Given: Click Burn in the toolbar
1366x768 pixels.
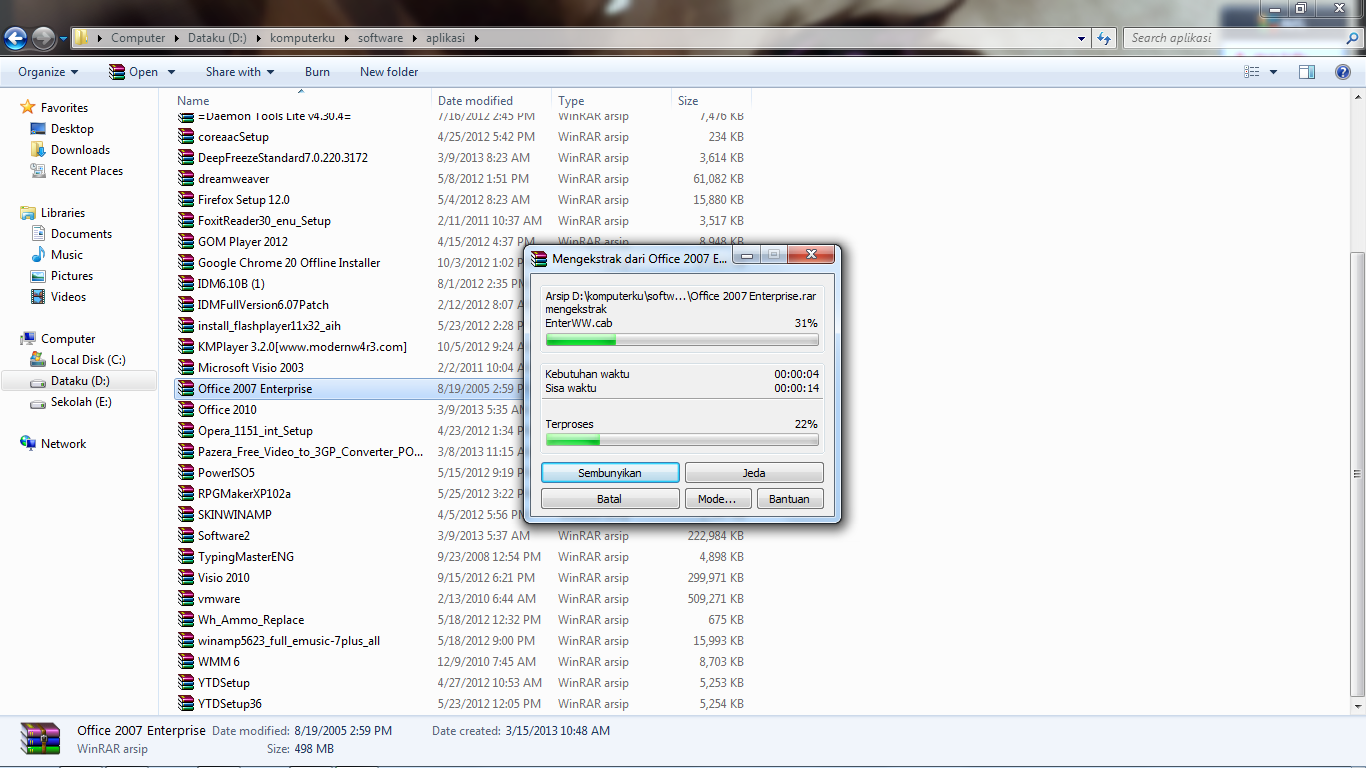Looking at the screenshot, I should tap(317, 72).
